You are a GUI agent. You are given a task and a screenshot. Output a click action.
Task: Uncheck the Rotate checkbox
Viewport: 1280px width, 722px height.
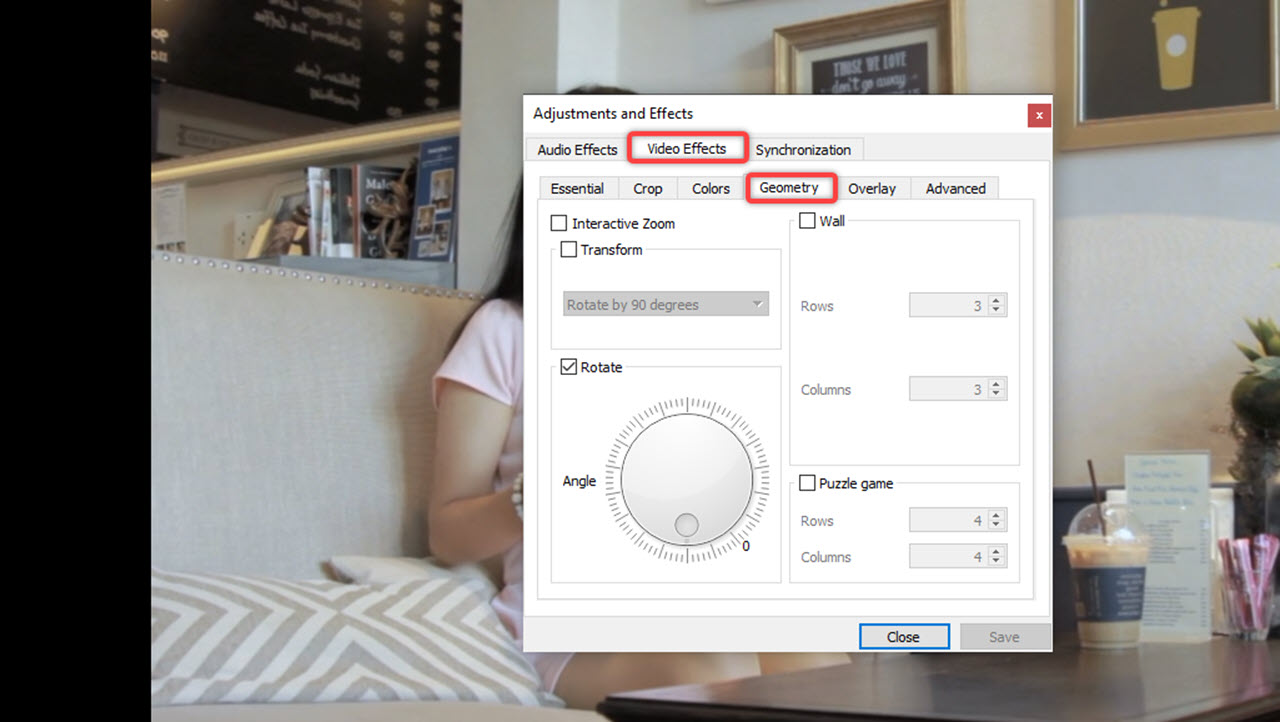tap(569, 366)
